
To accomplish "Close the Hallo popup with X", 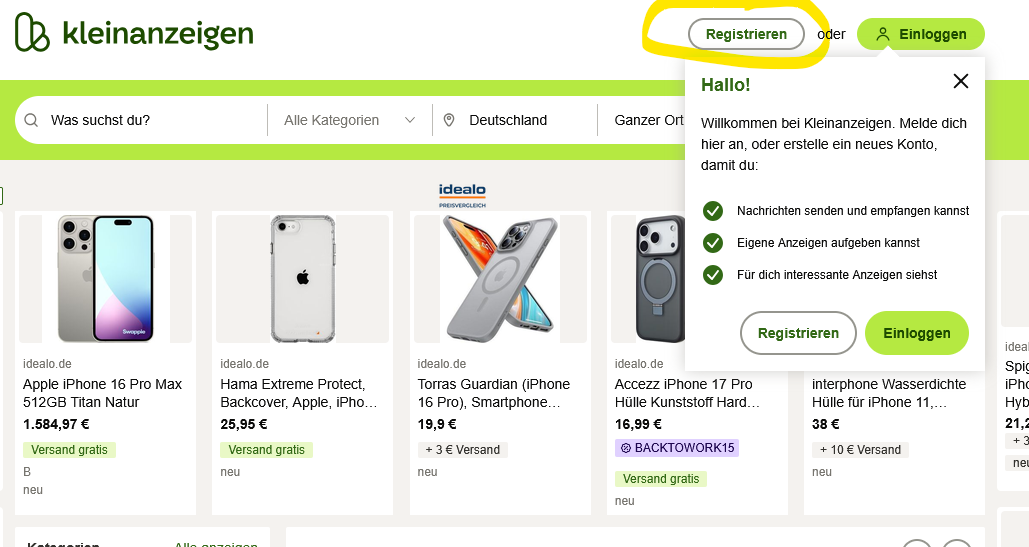I will pyautogui.click(x=961, y=81).
